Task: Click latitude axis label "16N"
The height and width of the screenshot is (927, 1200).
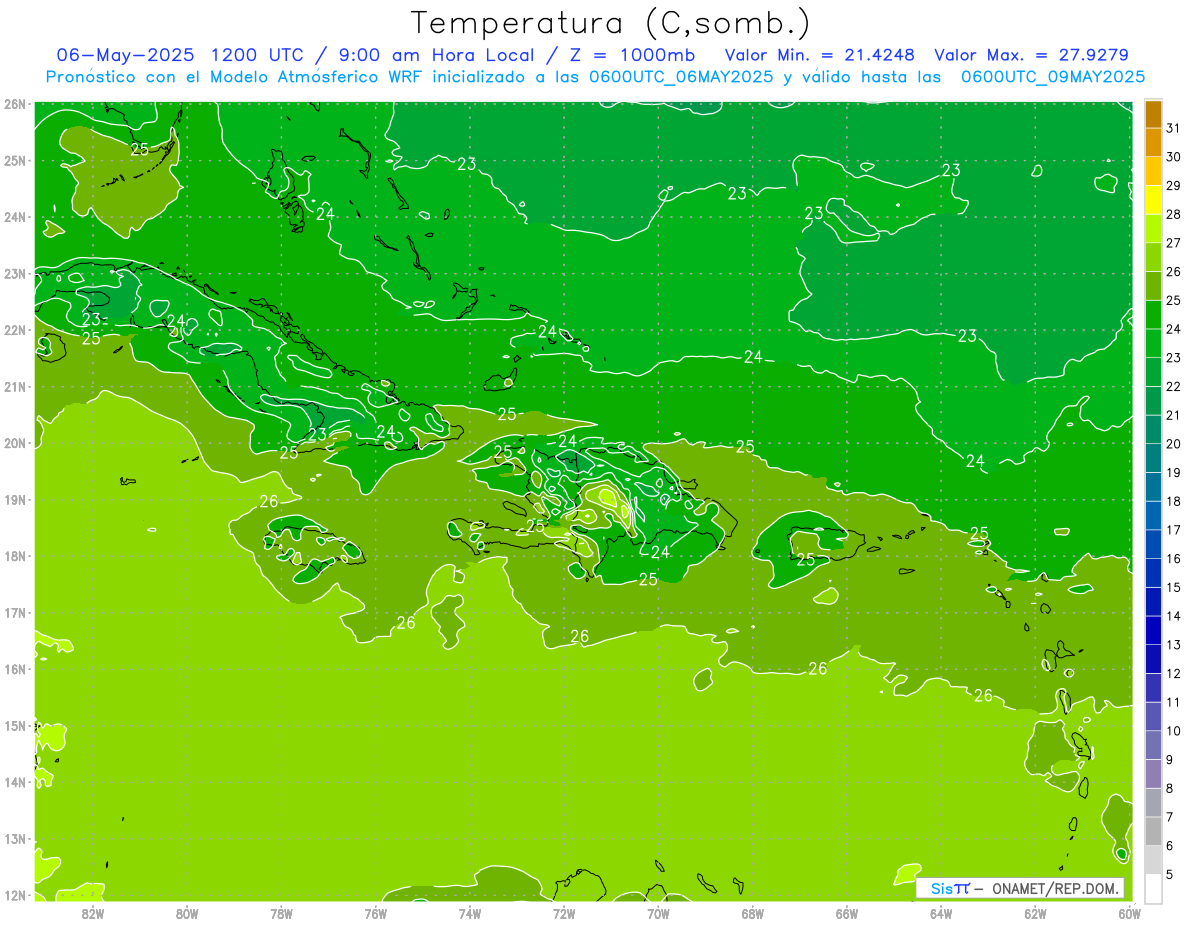Action: [15, 669]
